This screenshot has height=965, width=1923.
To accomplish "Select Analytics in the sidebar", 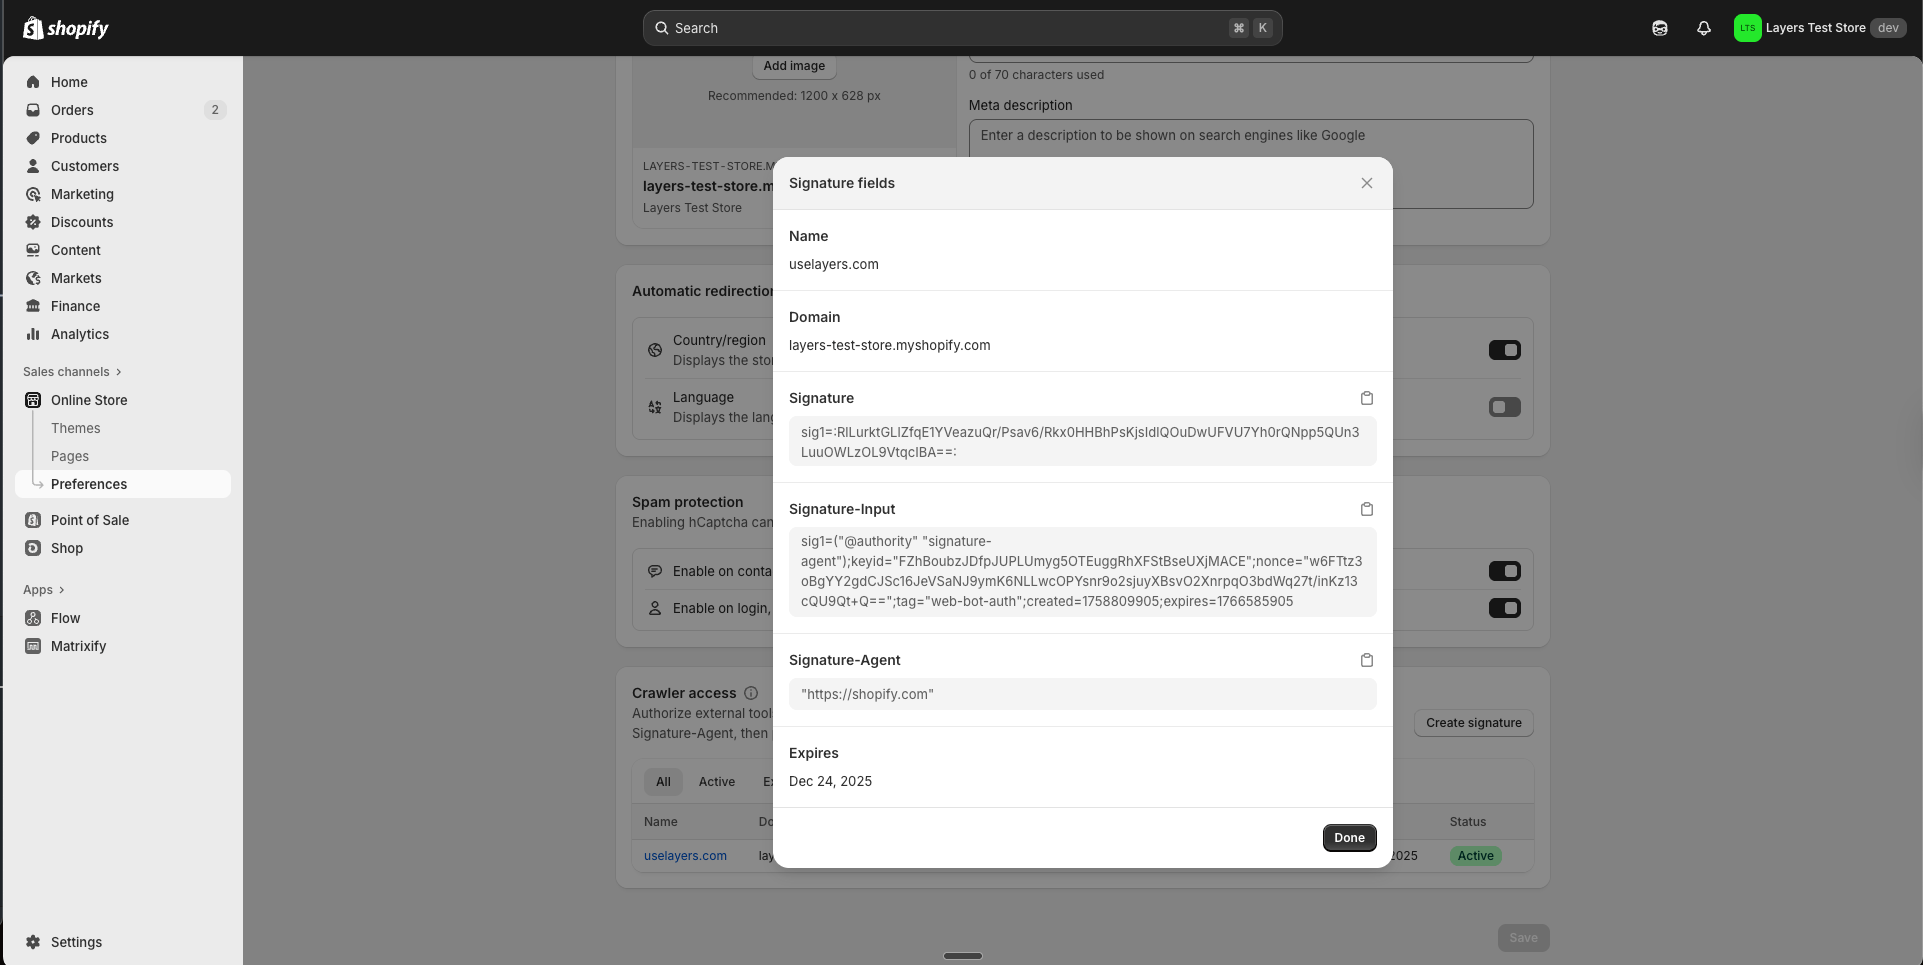I will [x=79, y=334].
